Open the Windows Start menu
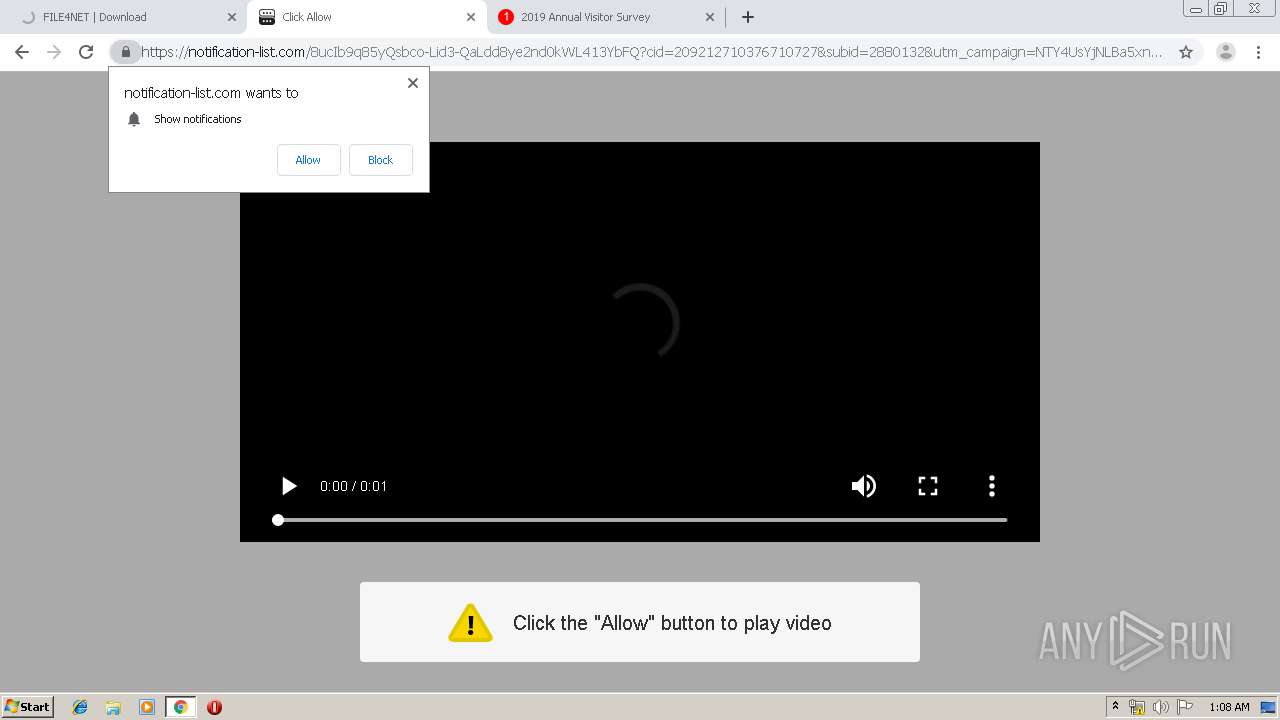 pyautogui.click(x=28, y=706)
